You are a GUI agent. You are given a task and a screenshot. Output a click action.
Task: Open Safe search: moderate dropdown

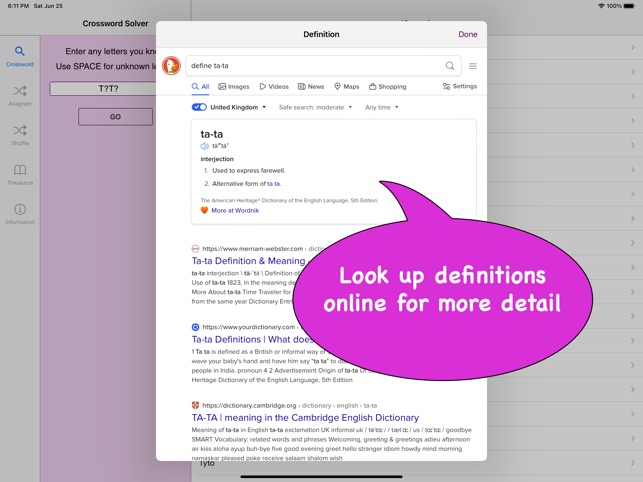pos(315,107)
